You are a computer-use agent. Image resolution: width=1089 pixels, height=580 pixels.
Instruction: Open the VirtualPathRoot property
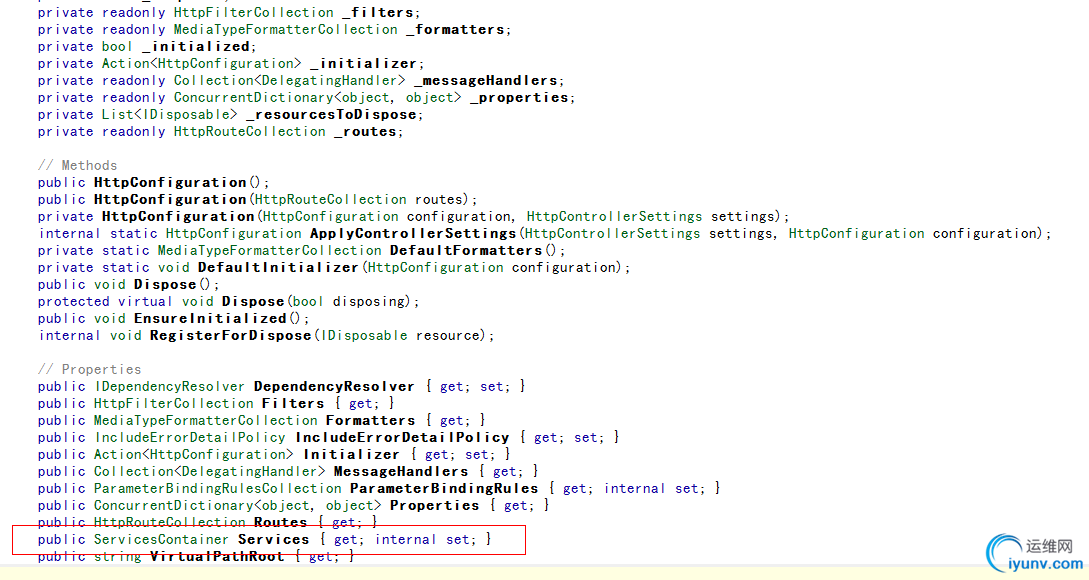[x=217, y=556]
